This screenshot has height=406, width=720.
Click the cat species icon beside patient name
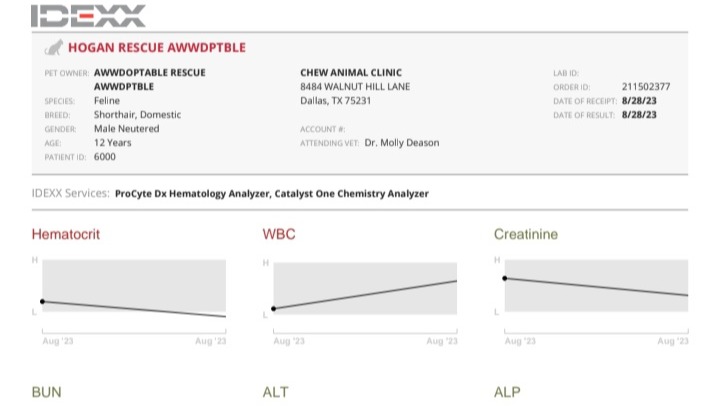pyautogui.click(x=53, y=47)
